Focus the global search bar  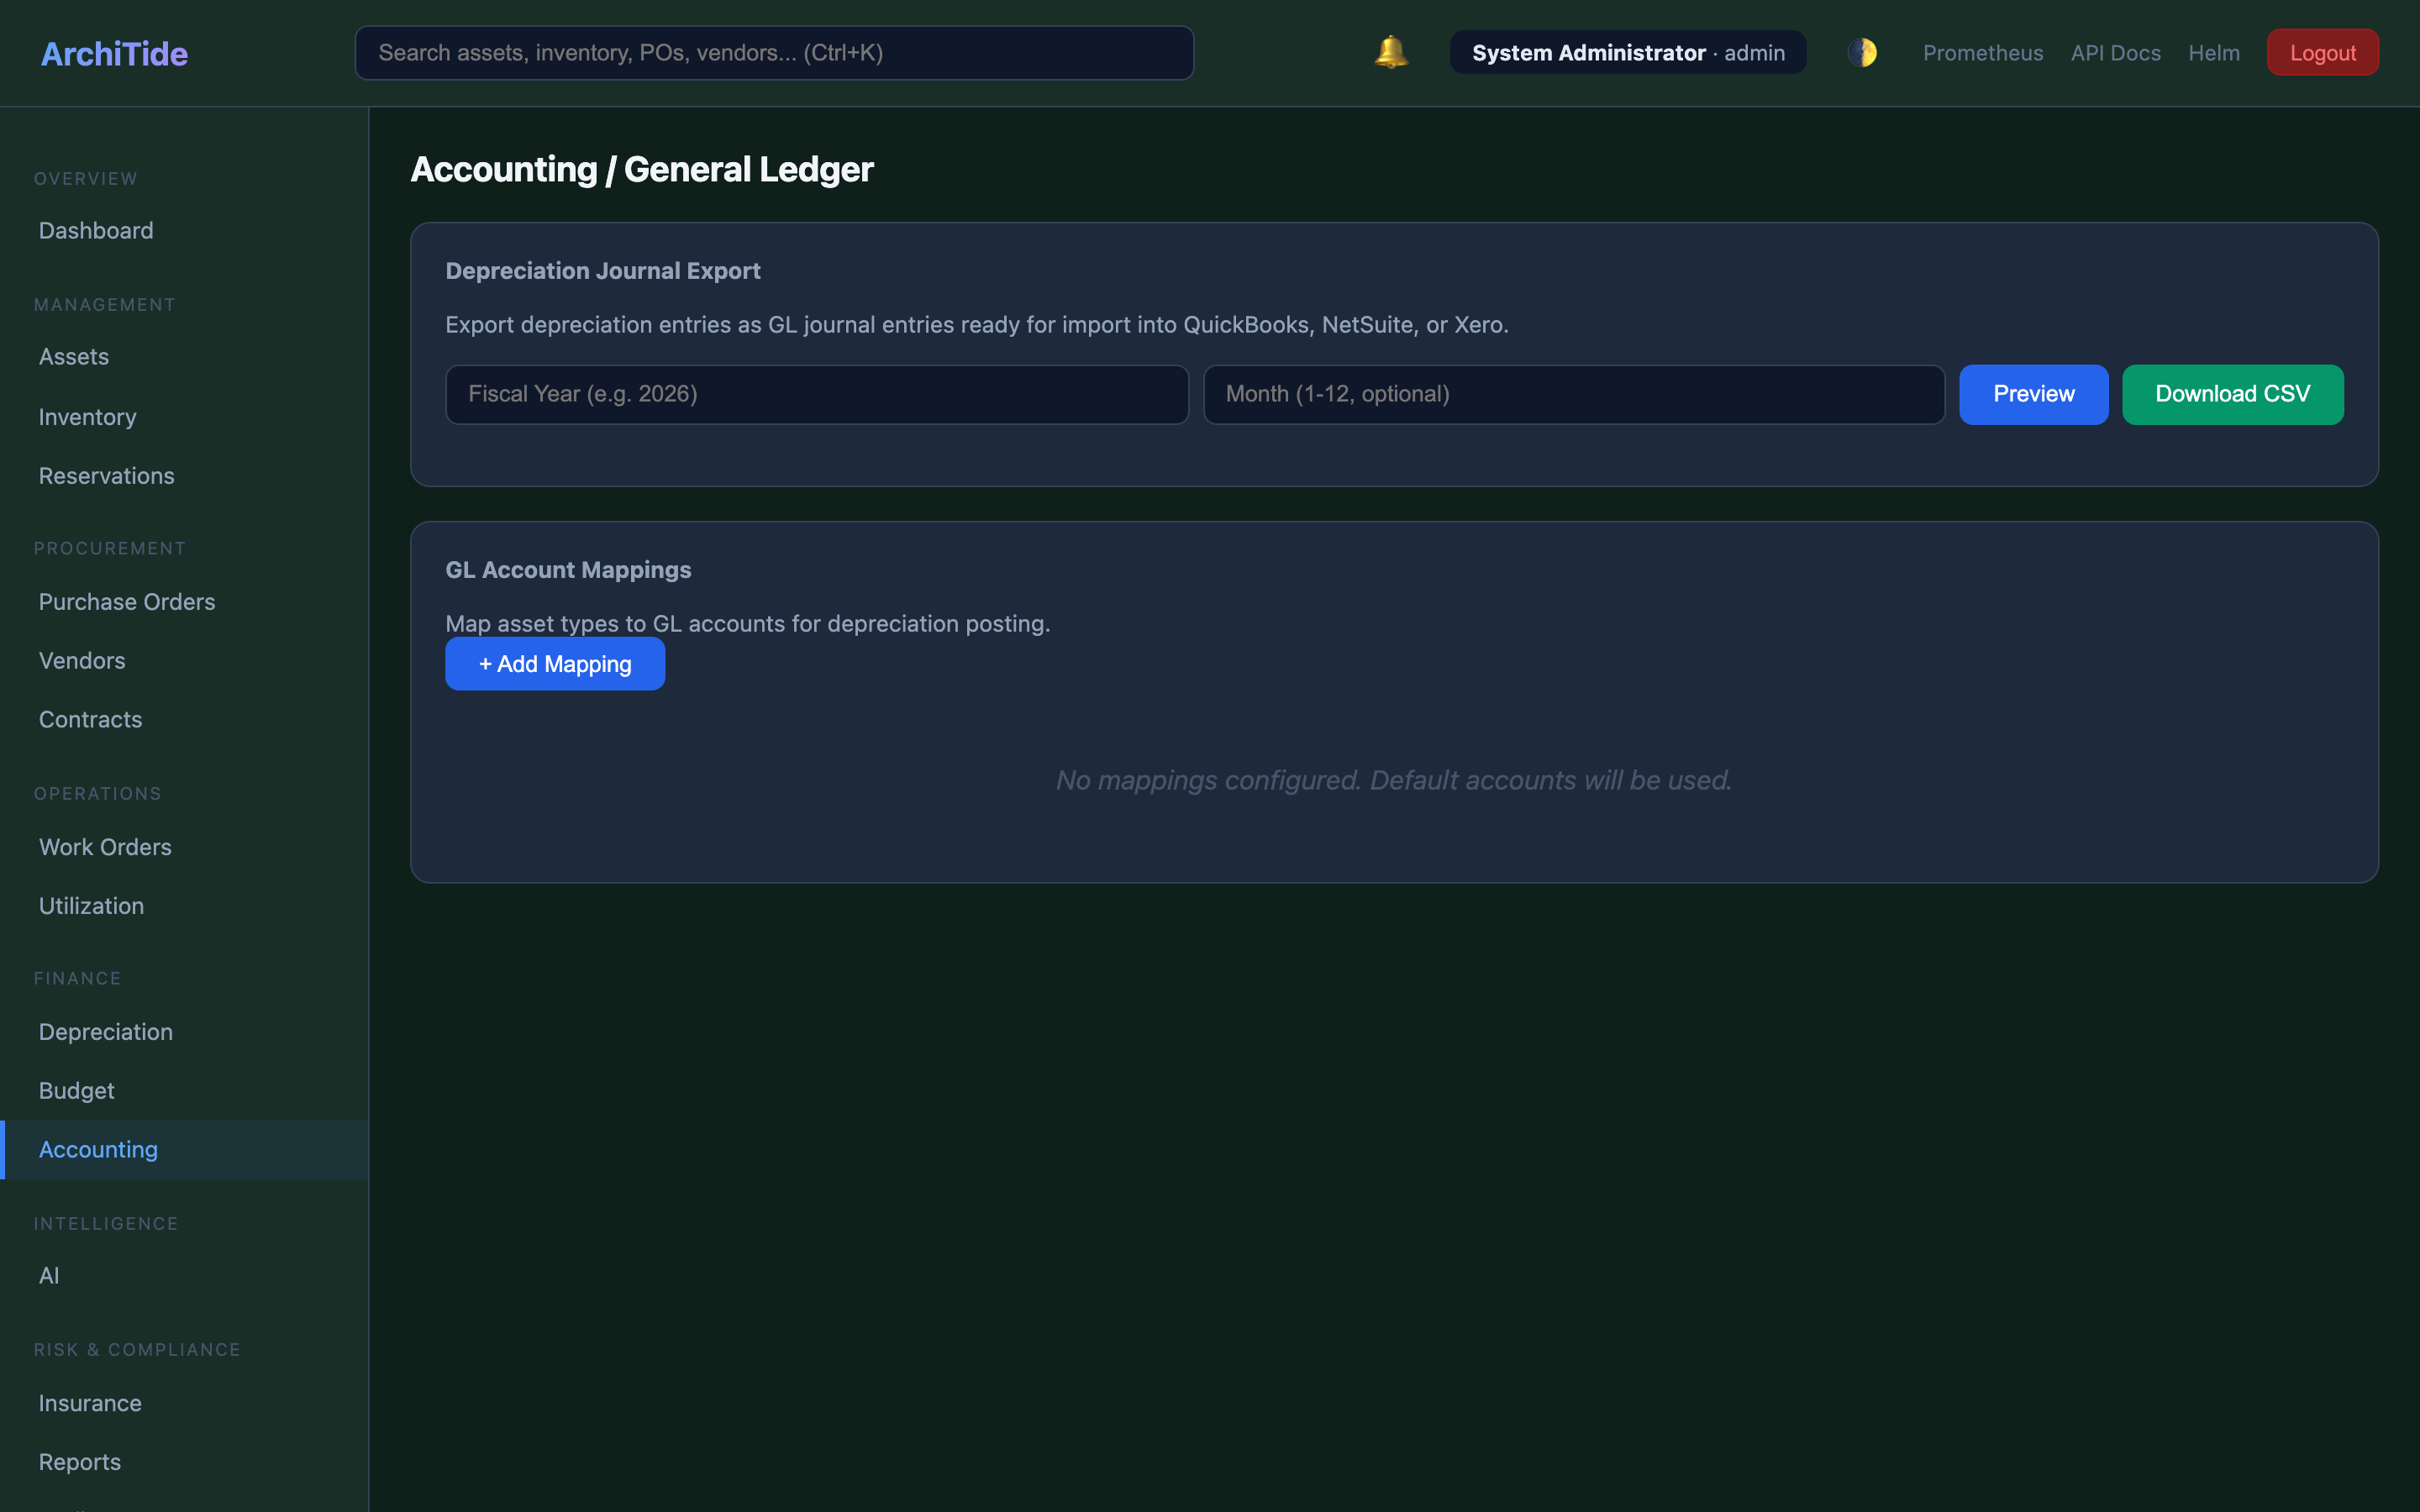click(x=774, y=52)
